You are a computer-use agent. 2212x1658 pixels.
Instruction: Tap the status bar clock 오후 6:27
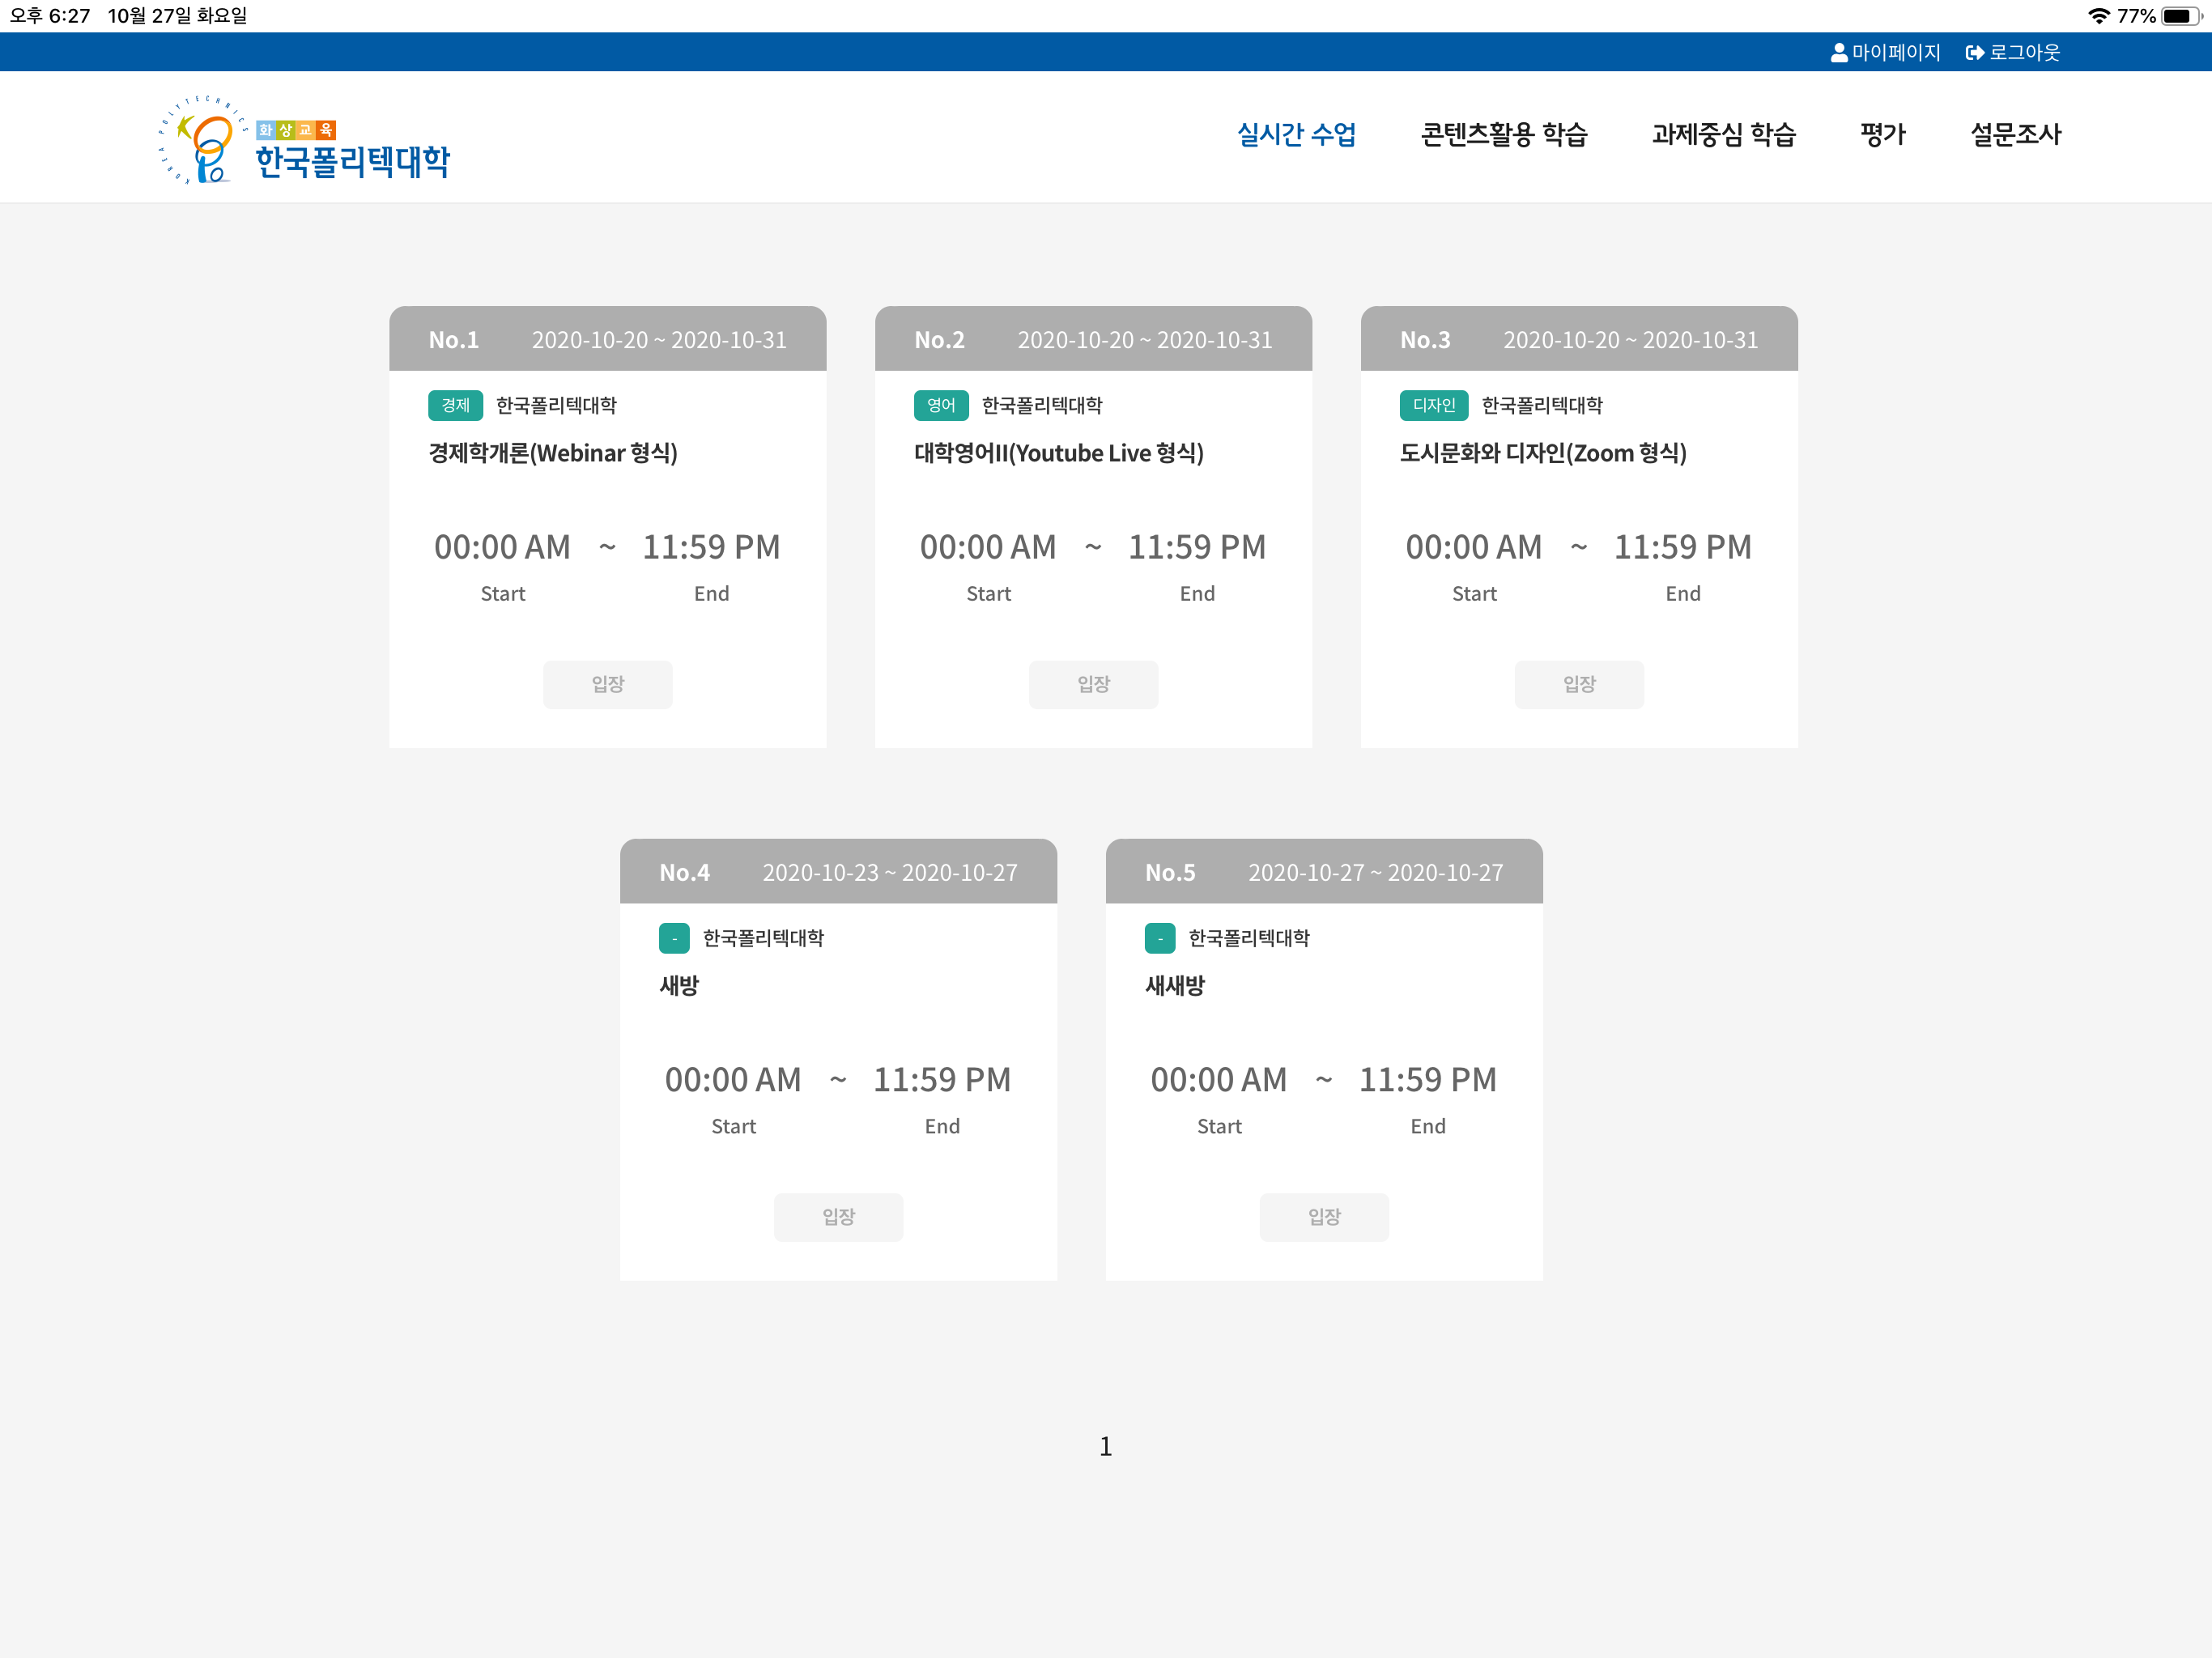50,16
